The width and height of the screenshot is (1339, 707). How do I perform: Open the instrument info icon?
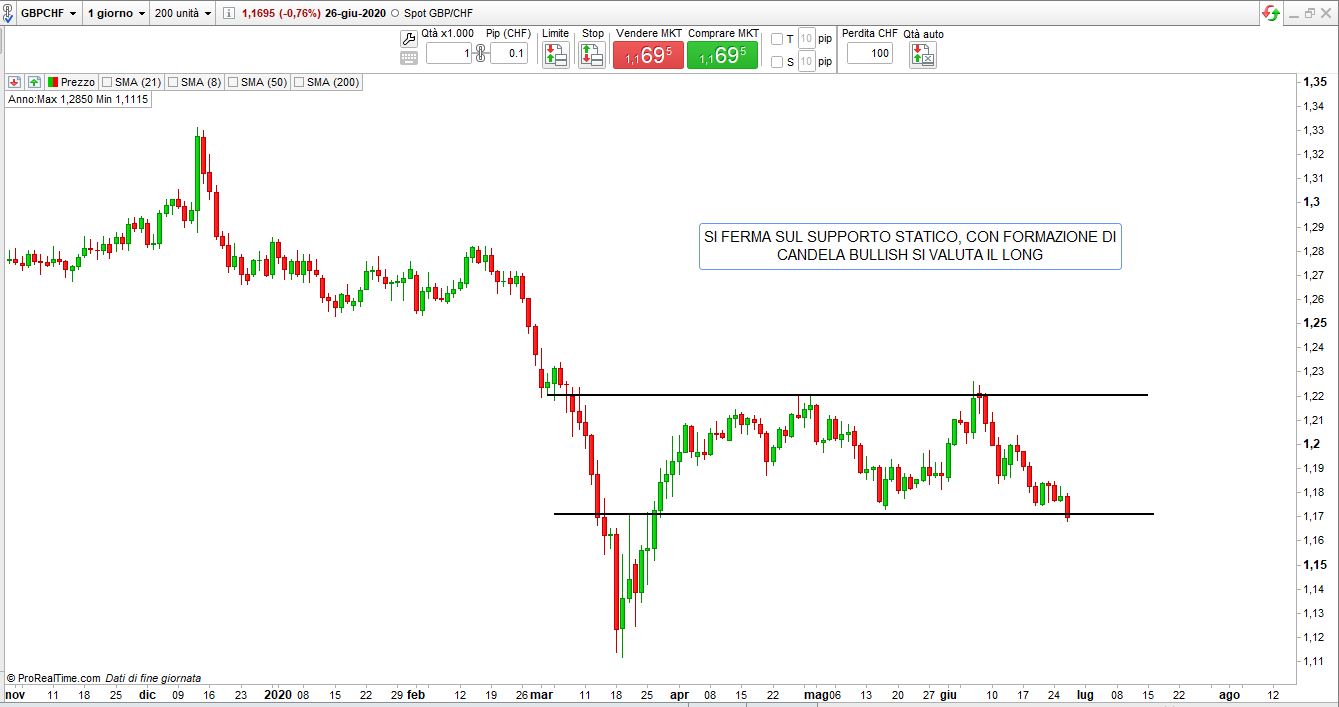point(228,13)
